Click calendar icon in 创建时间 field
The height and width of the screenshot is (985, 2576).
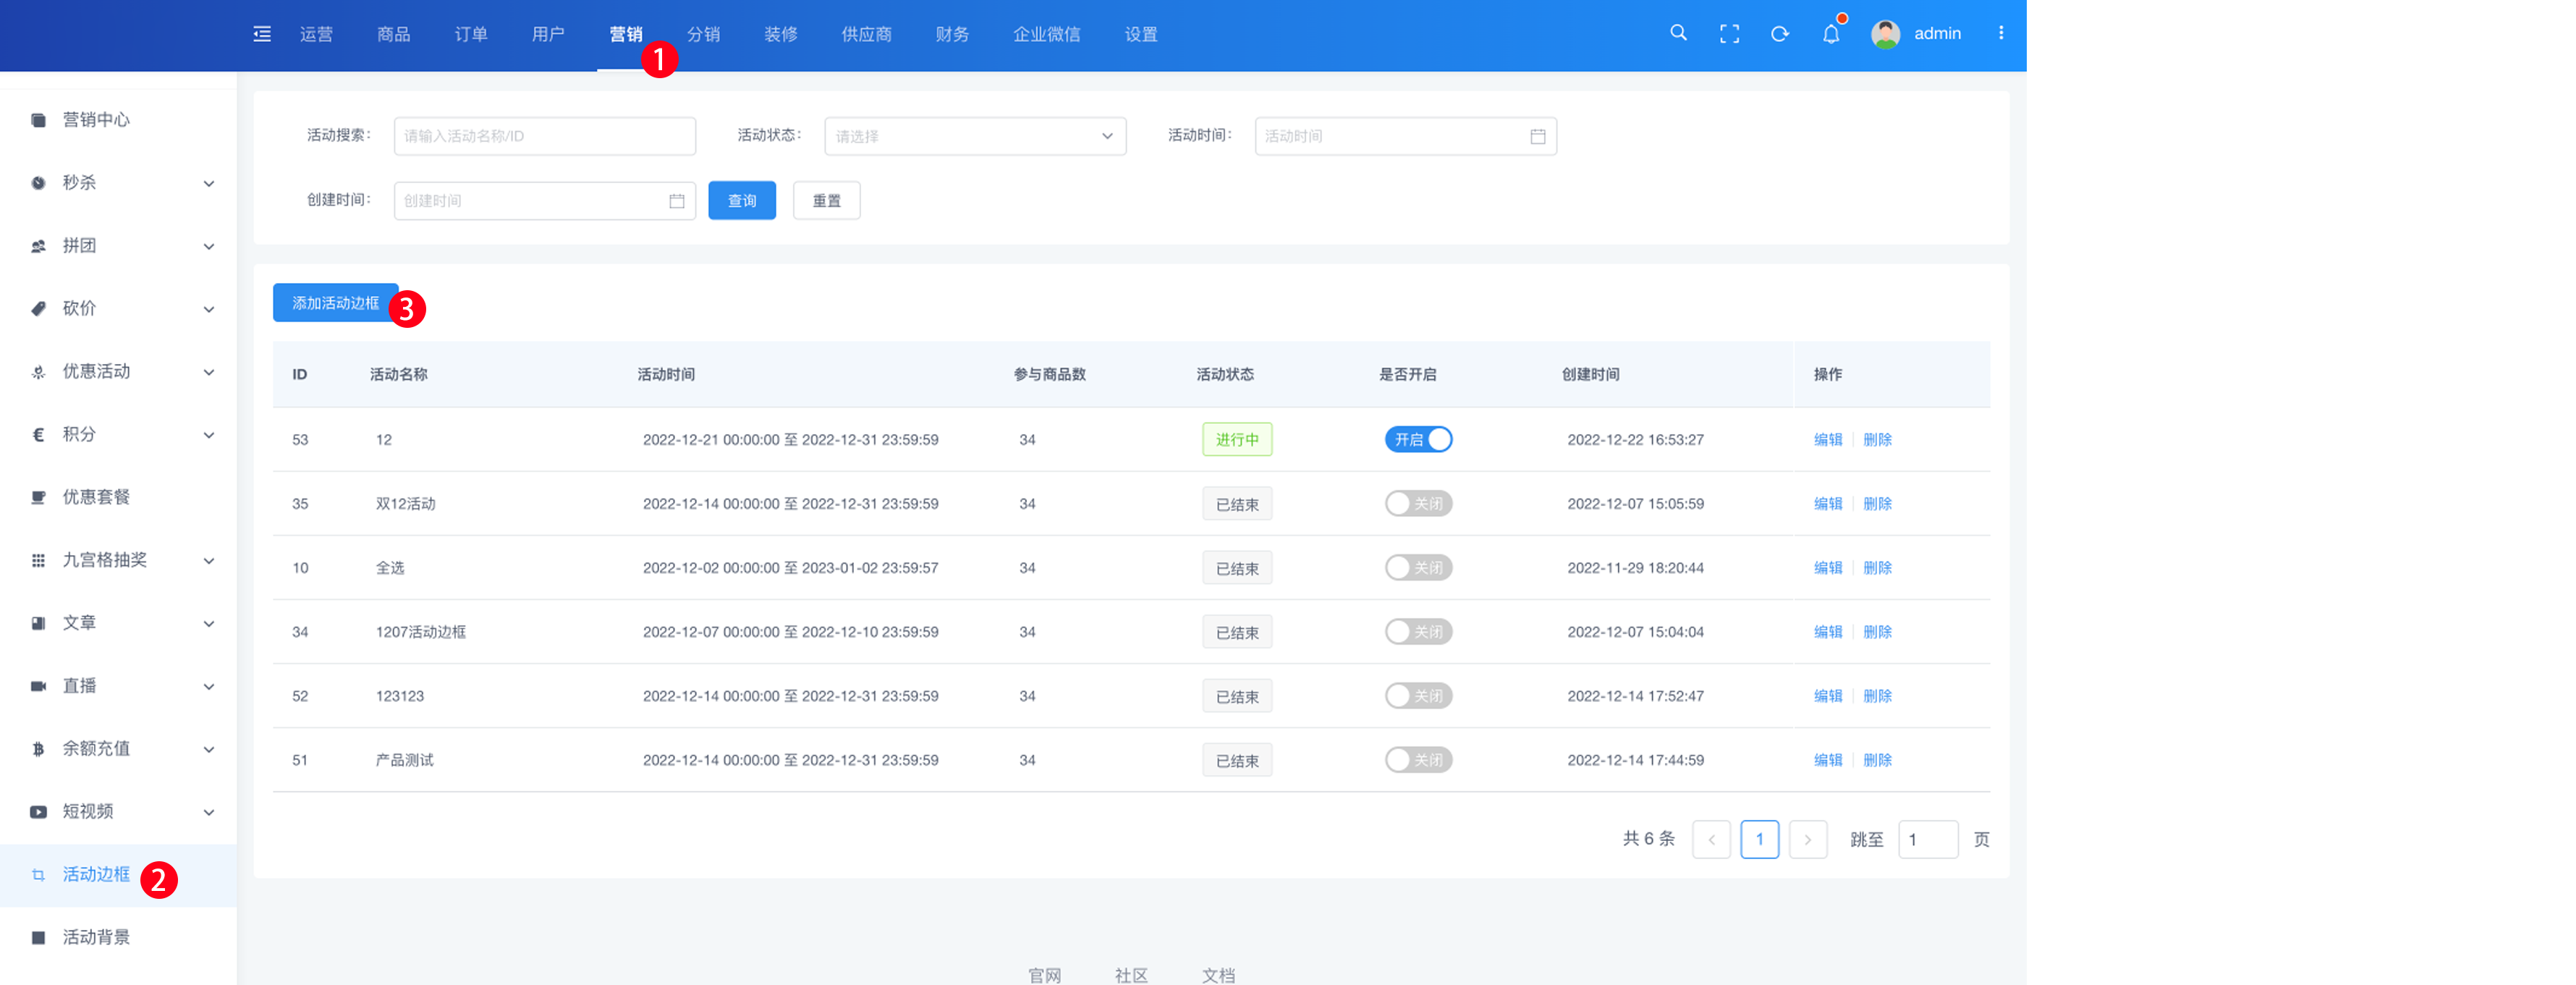tap(676, 201)
